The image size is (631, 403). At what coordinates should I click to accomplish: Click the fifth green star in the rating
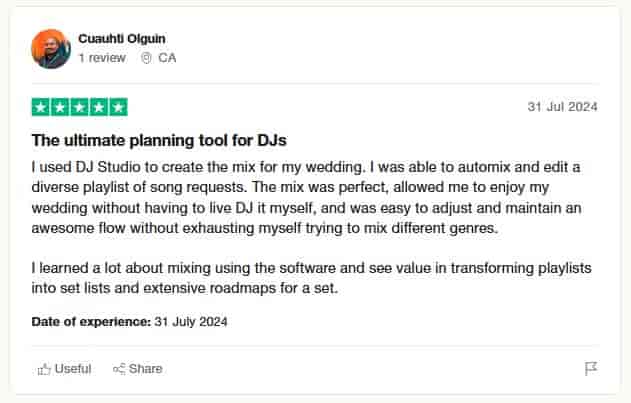pos(118,107)
